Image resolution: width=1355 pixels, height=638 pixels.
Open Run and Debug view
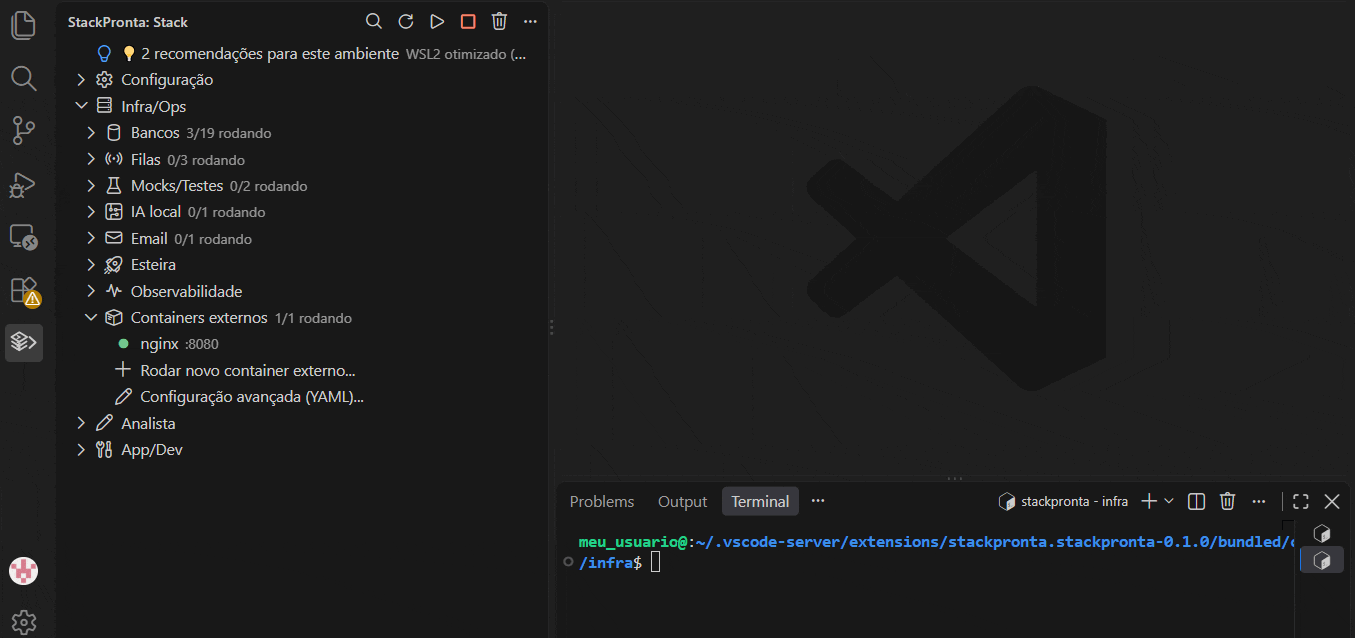[x=23, y=184]
